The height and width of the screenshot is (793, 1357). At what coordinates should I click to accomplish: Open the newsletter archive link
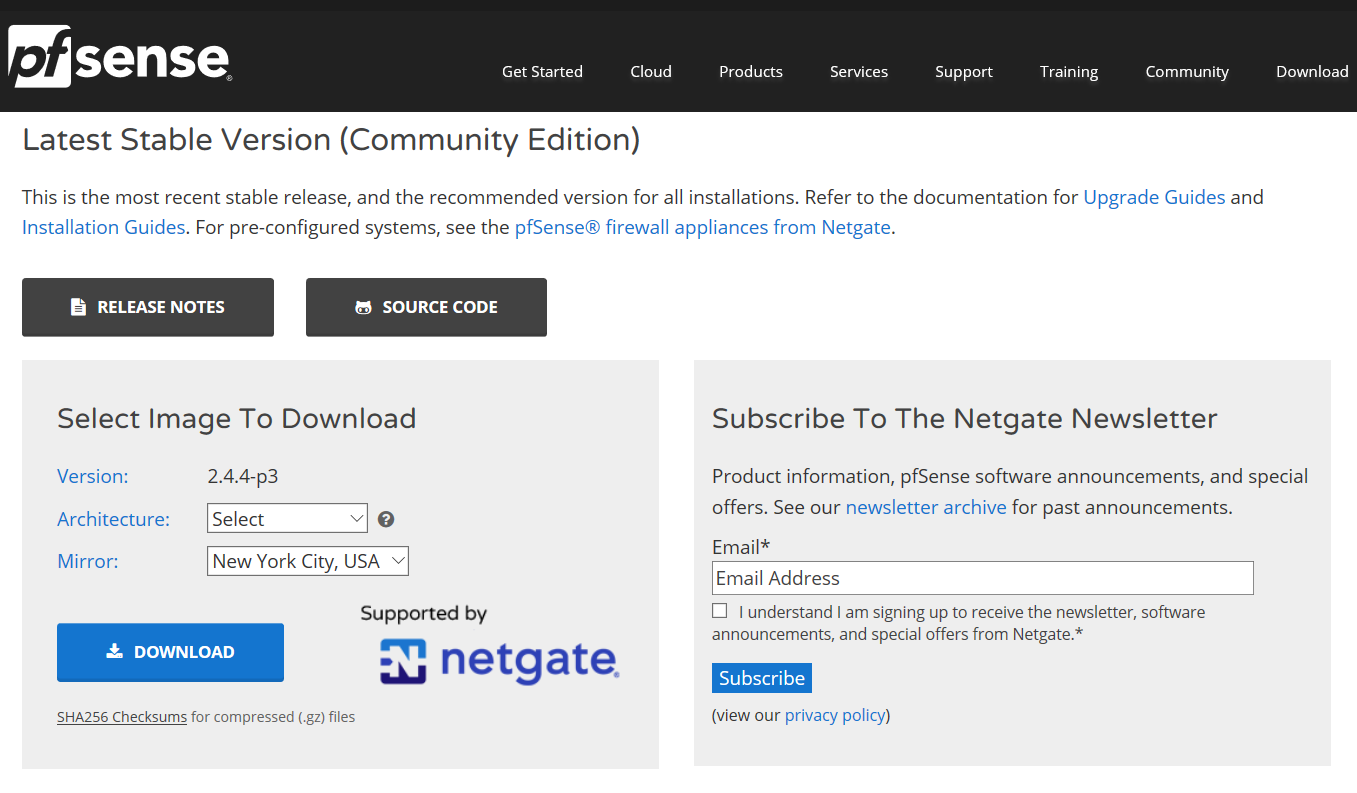[926, 507]
